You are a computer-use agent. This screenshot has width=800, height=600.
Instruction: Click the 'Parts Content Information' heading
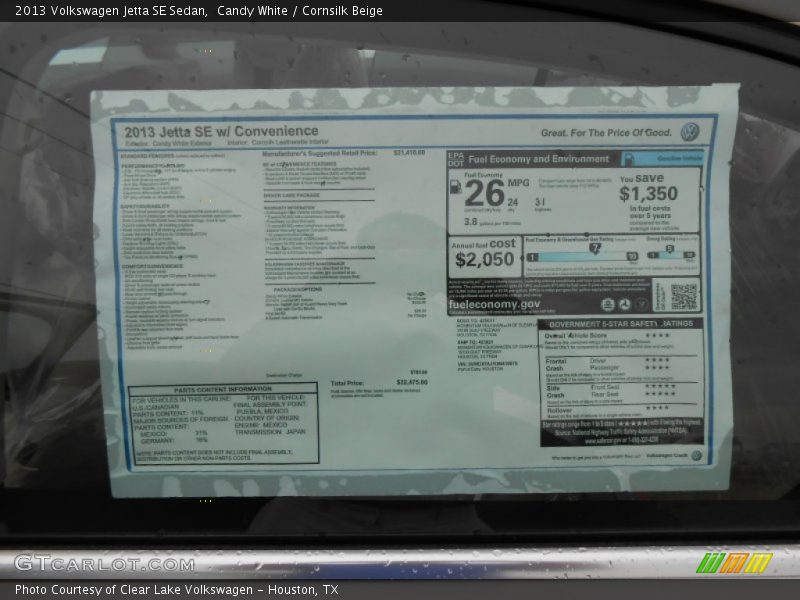tap(223, 389)
